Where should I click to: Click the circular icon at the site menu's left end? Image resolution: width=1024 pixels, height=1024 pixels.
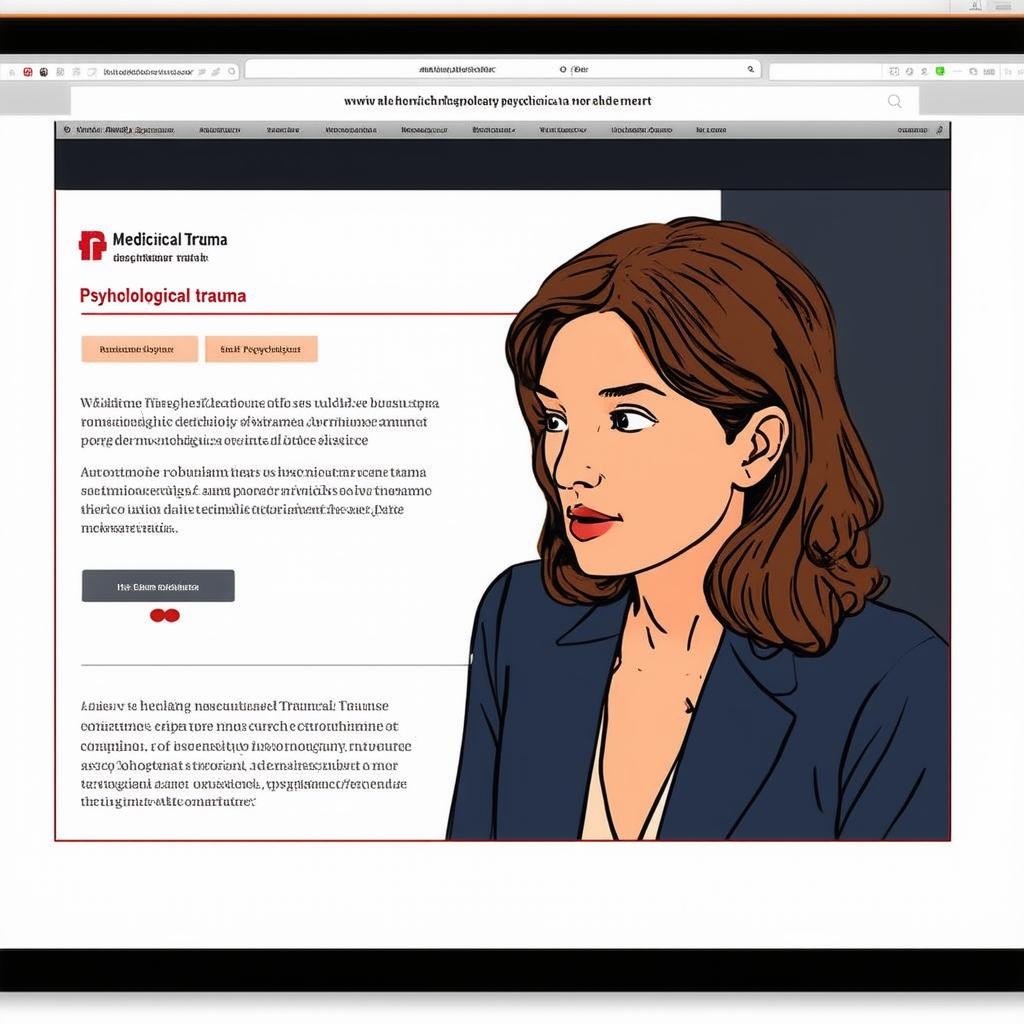67,130
